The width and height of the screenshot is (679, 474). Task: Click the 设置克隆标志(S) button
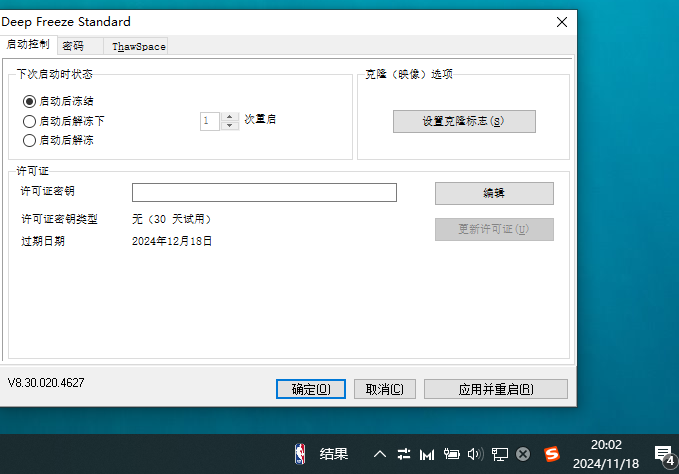464,121
